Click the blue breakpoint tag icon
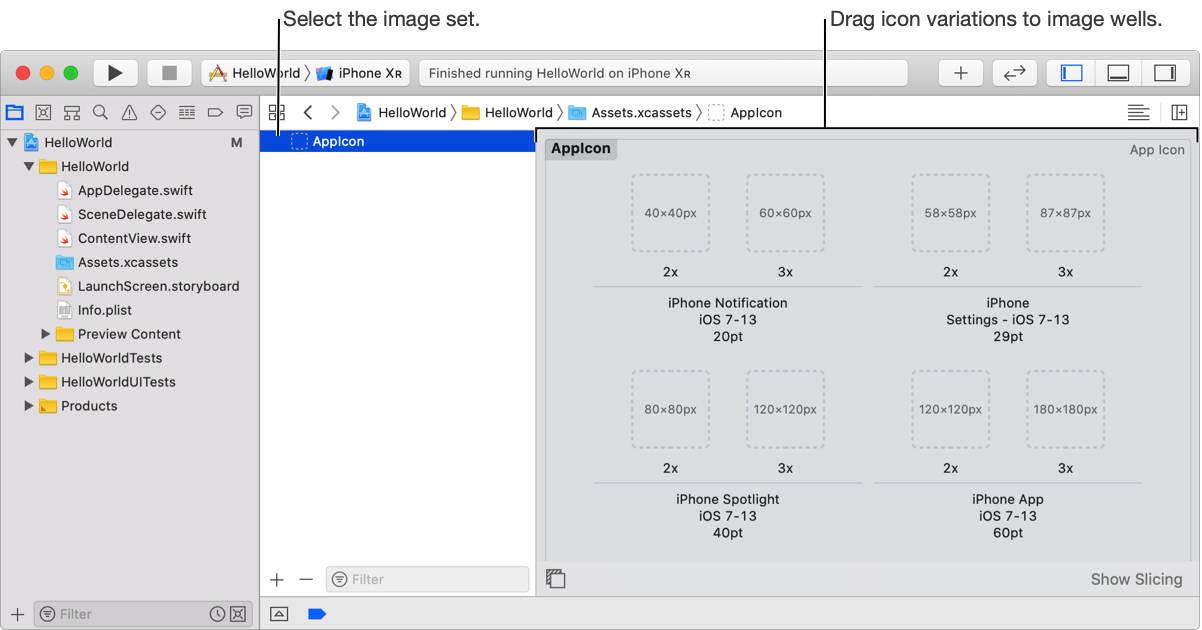The image size is (1202, 630). (x=317, y=614)
